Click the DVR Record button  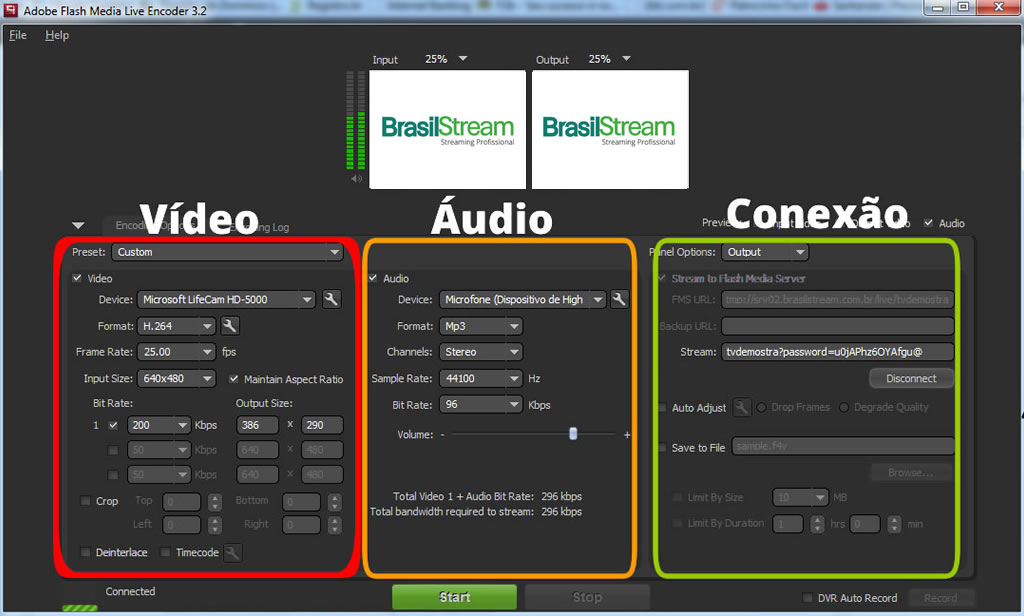coord(940,598)
